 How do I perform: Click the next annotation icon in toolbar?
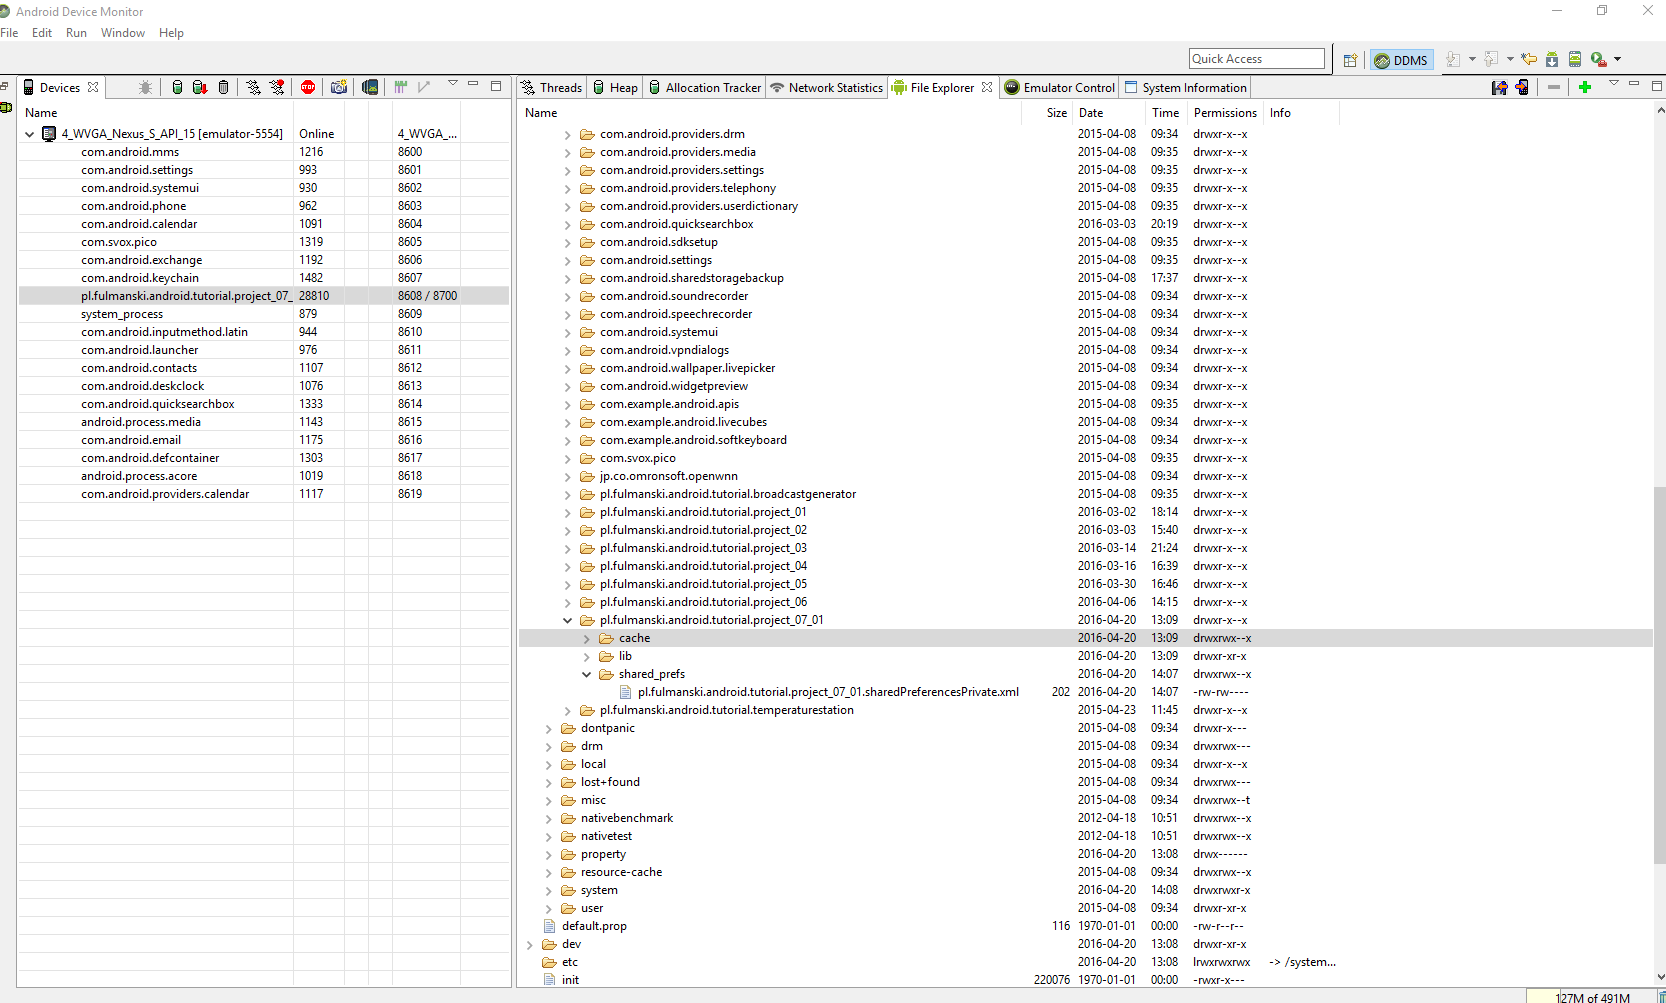[1453, 59]
